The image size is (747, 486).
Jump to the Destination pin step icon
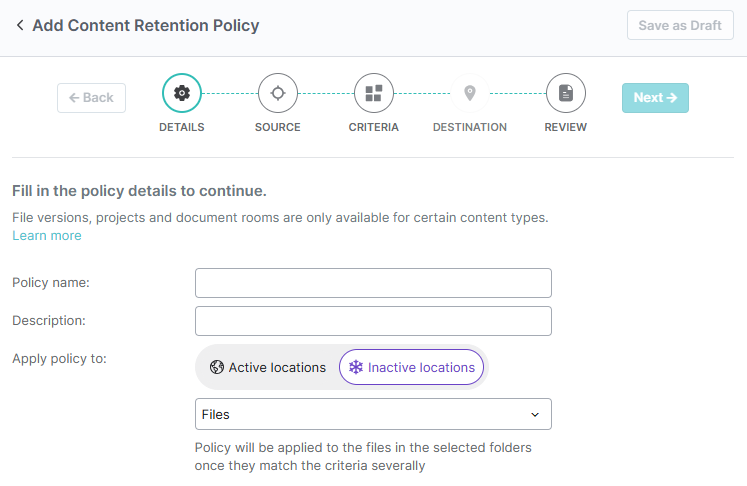click(470, 93)
